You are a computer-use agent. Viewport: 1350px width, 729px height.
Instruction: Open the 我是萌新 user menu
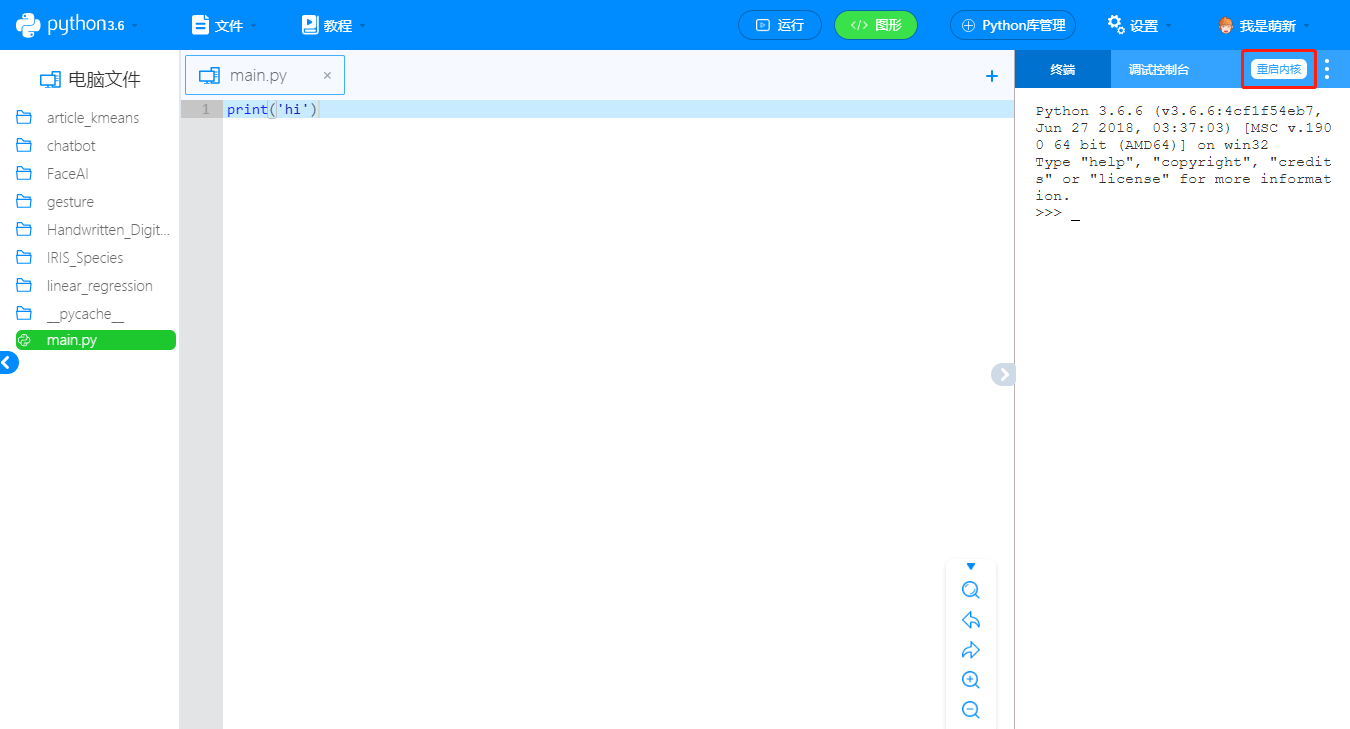[1265, 25]
